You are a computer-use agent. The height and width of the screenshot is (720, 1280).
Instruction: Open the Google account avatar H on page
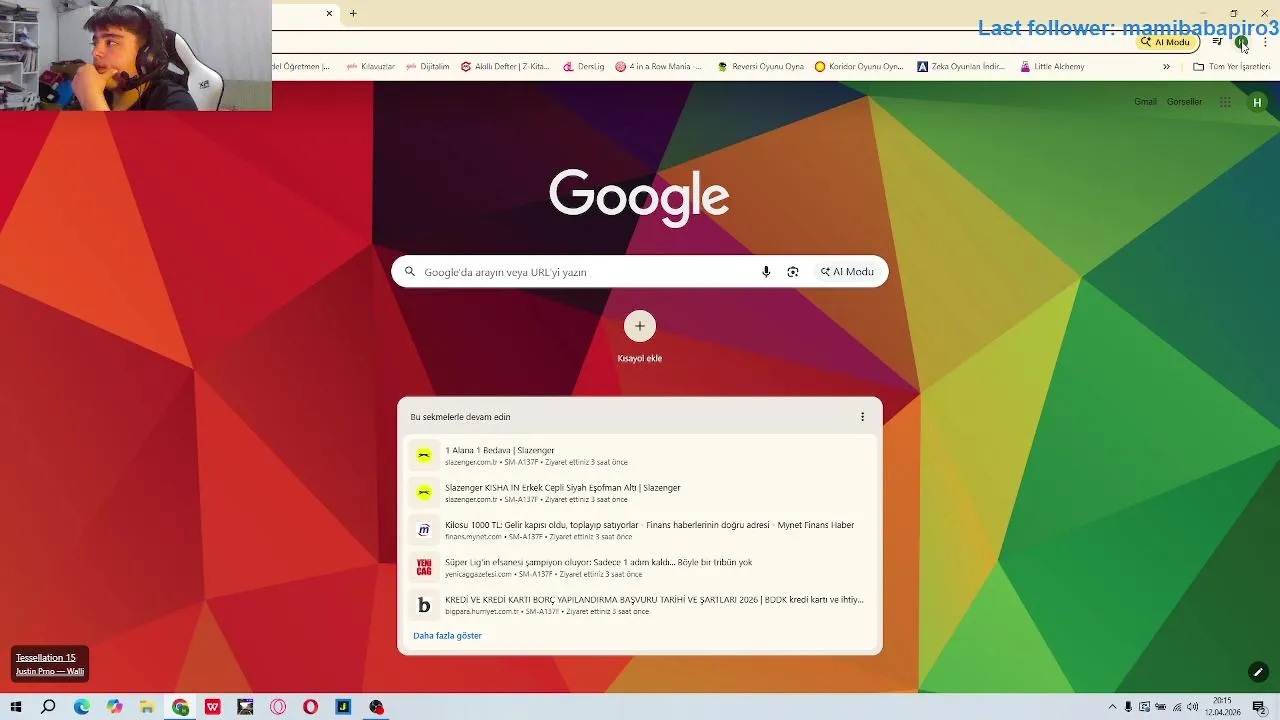tap(1257, 102)
